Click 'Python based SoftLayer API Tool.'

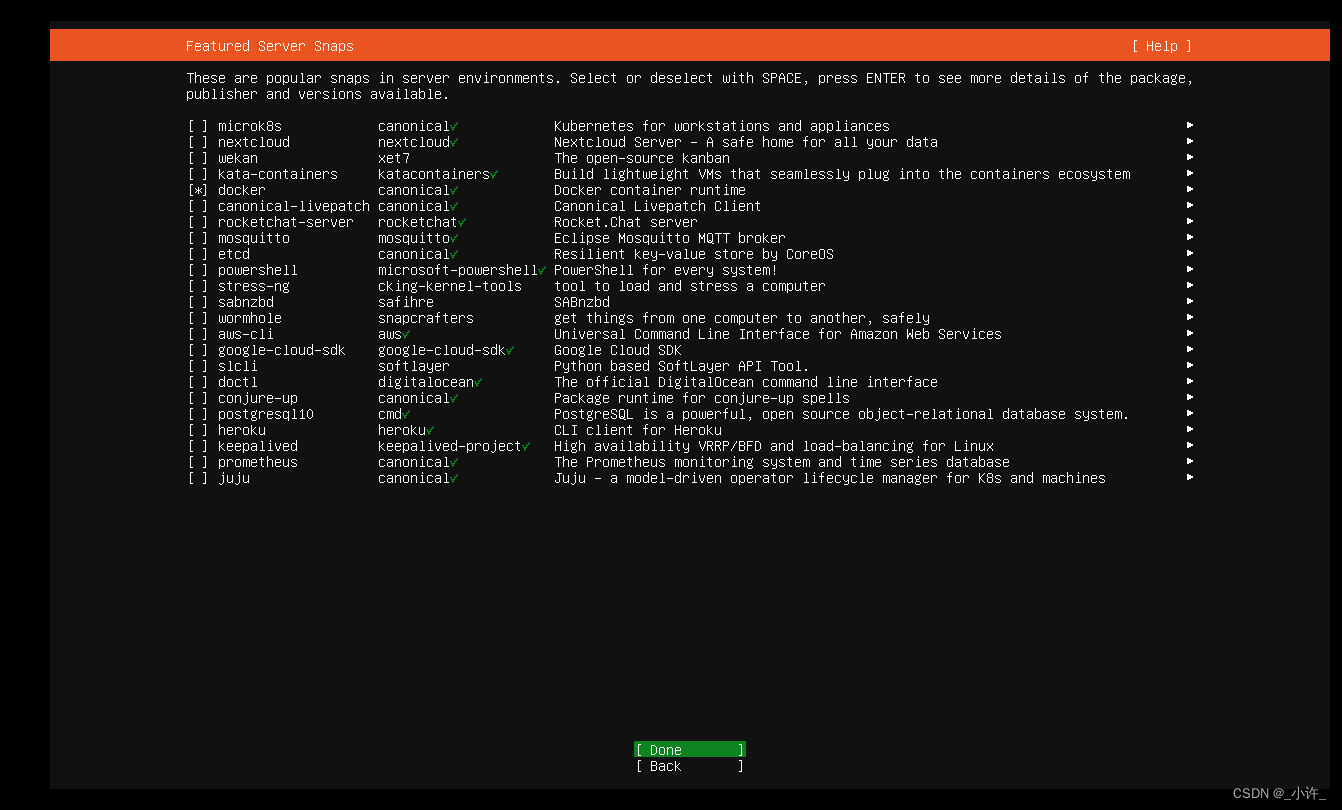click(682, 366)
